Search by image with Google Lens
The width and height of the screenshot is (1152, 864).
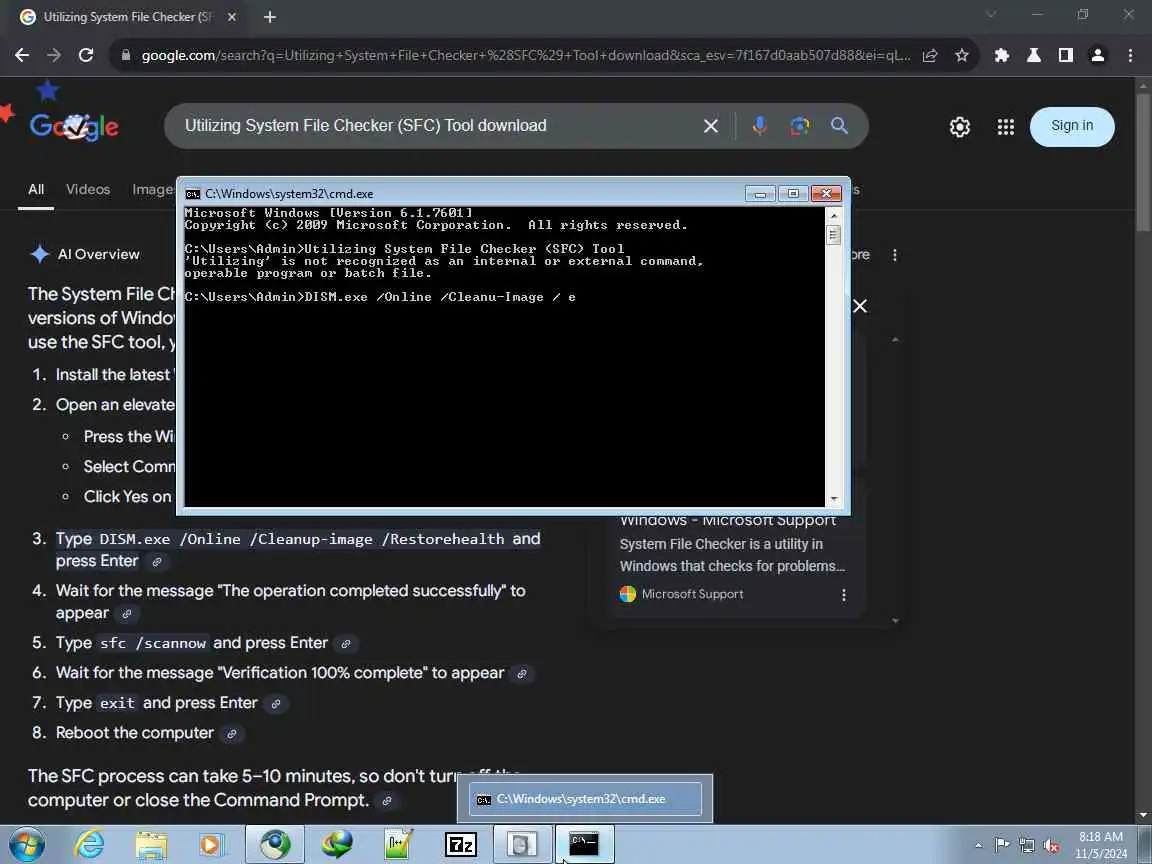pos(799,126)
